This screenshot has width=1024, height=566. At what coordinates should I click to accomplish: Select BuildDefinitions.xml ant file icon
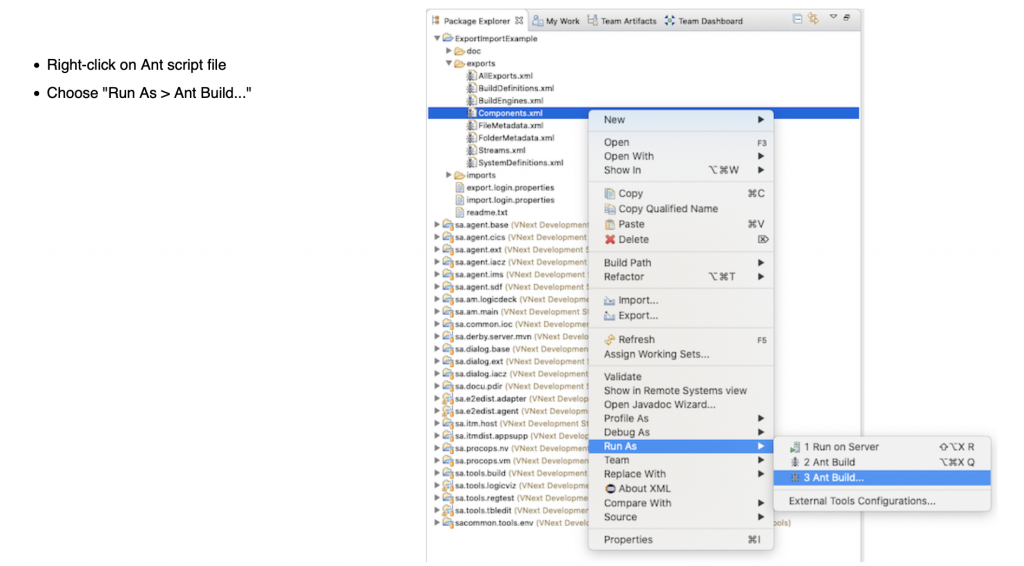471,88
